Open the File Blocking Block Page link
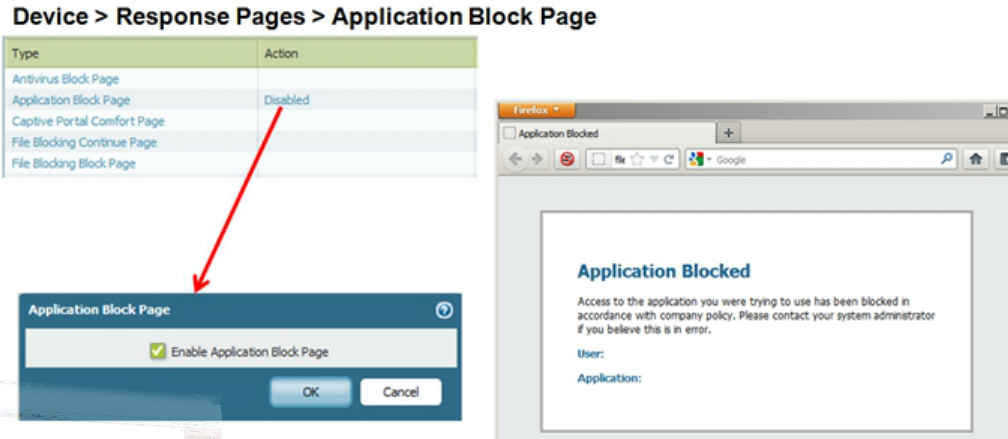Image resolution: width=1008 pixels, height=439 pixels. pyautogui.click(x=74, y=163)
